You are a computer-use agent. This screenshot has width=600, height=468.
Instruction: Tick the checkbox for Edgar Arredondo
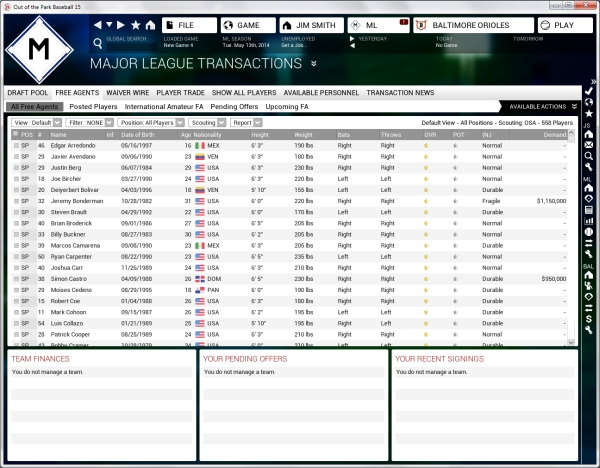pyautogui.click(x=15, y=146)
